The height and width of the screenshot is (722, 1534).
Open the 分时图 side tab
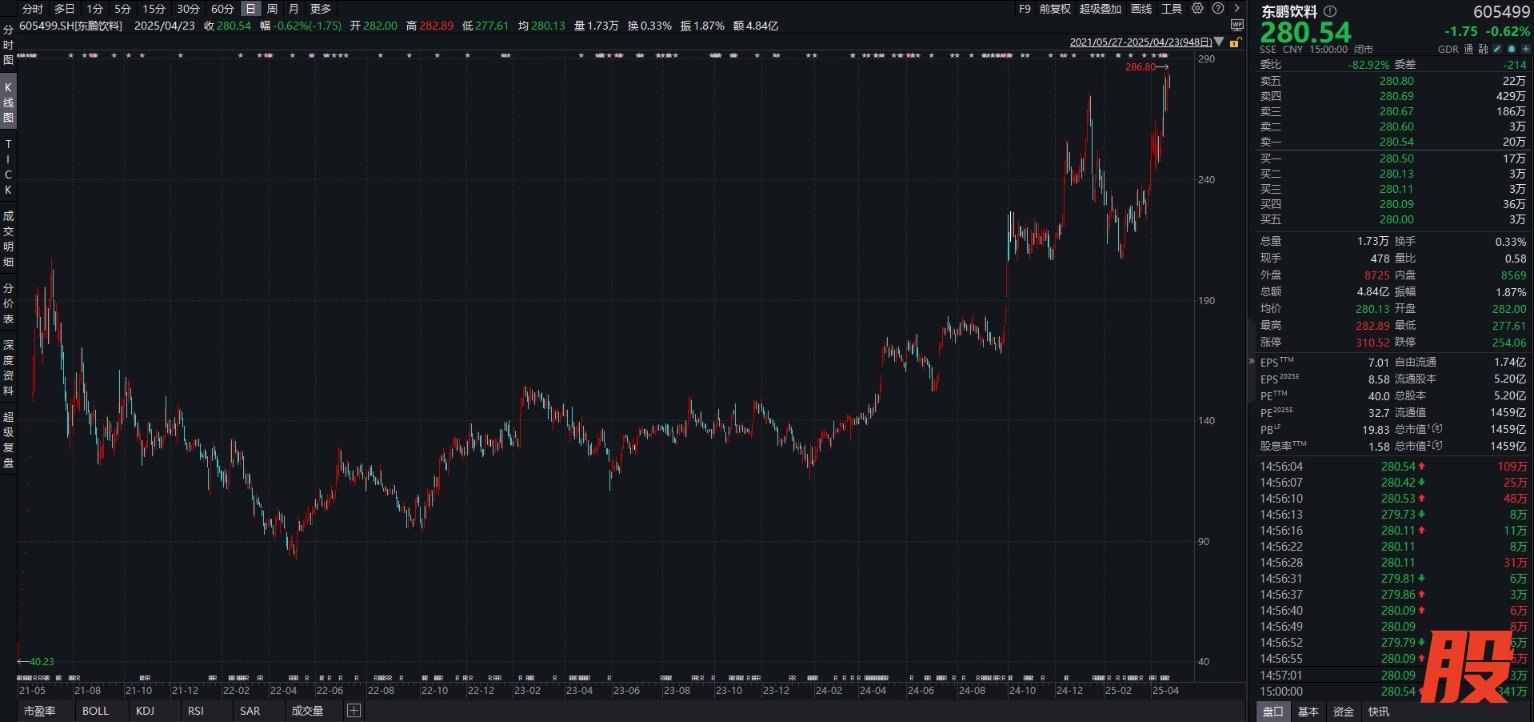pyautogui.click(x=8, y=46)
